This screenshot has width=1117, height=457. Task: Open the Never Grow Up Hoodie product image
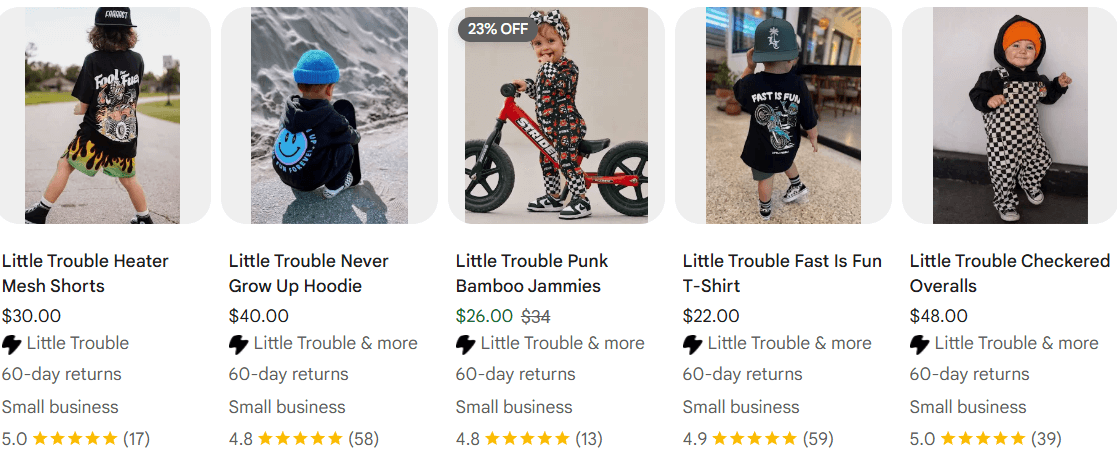(x=329, y=115)
